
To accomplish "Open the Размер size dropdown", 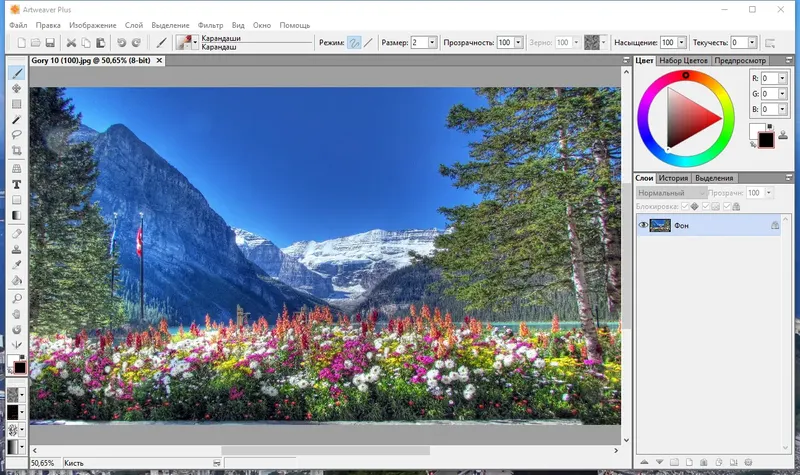I will pos(432,43).
